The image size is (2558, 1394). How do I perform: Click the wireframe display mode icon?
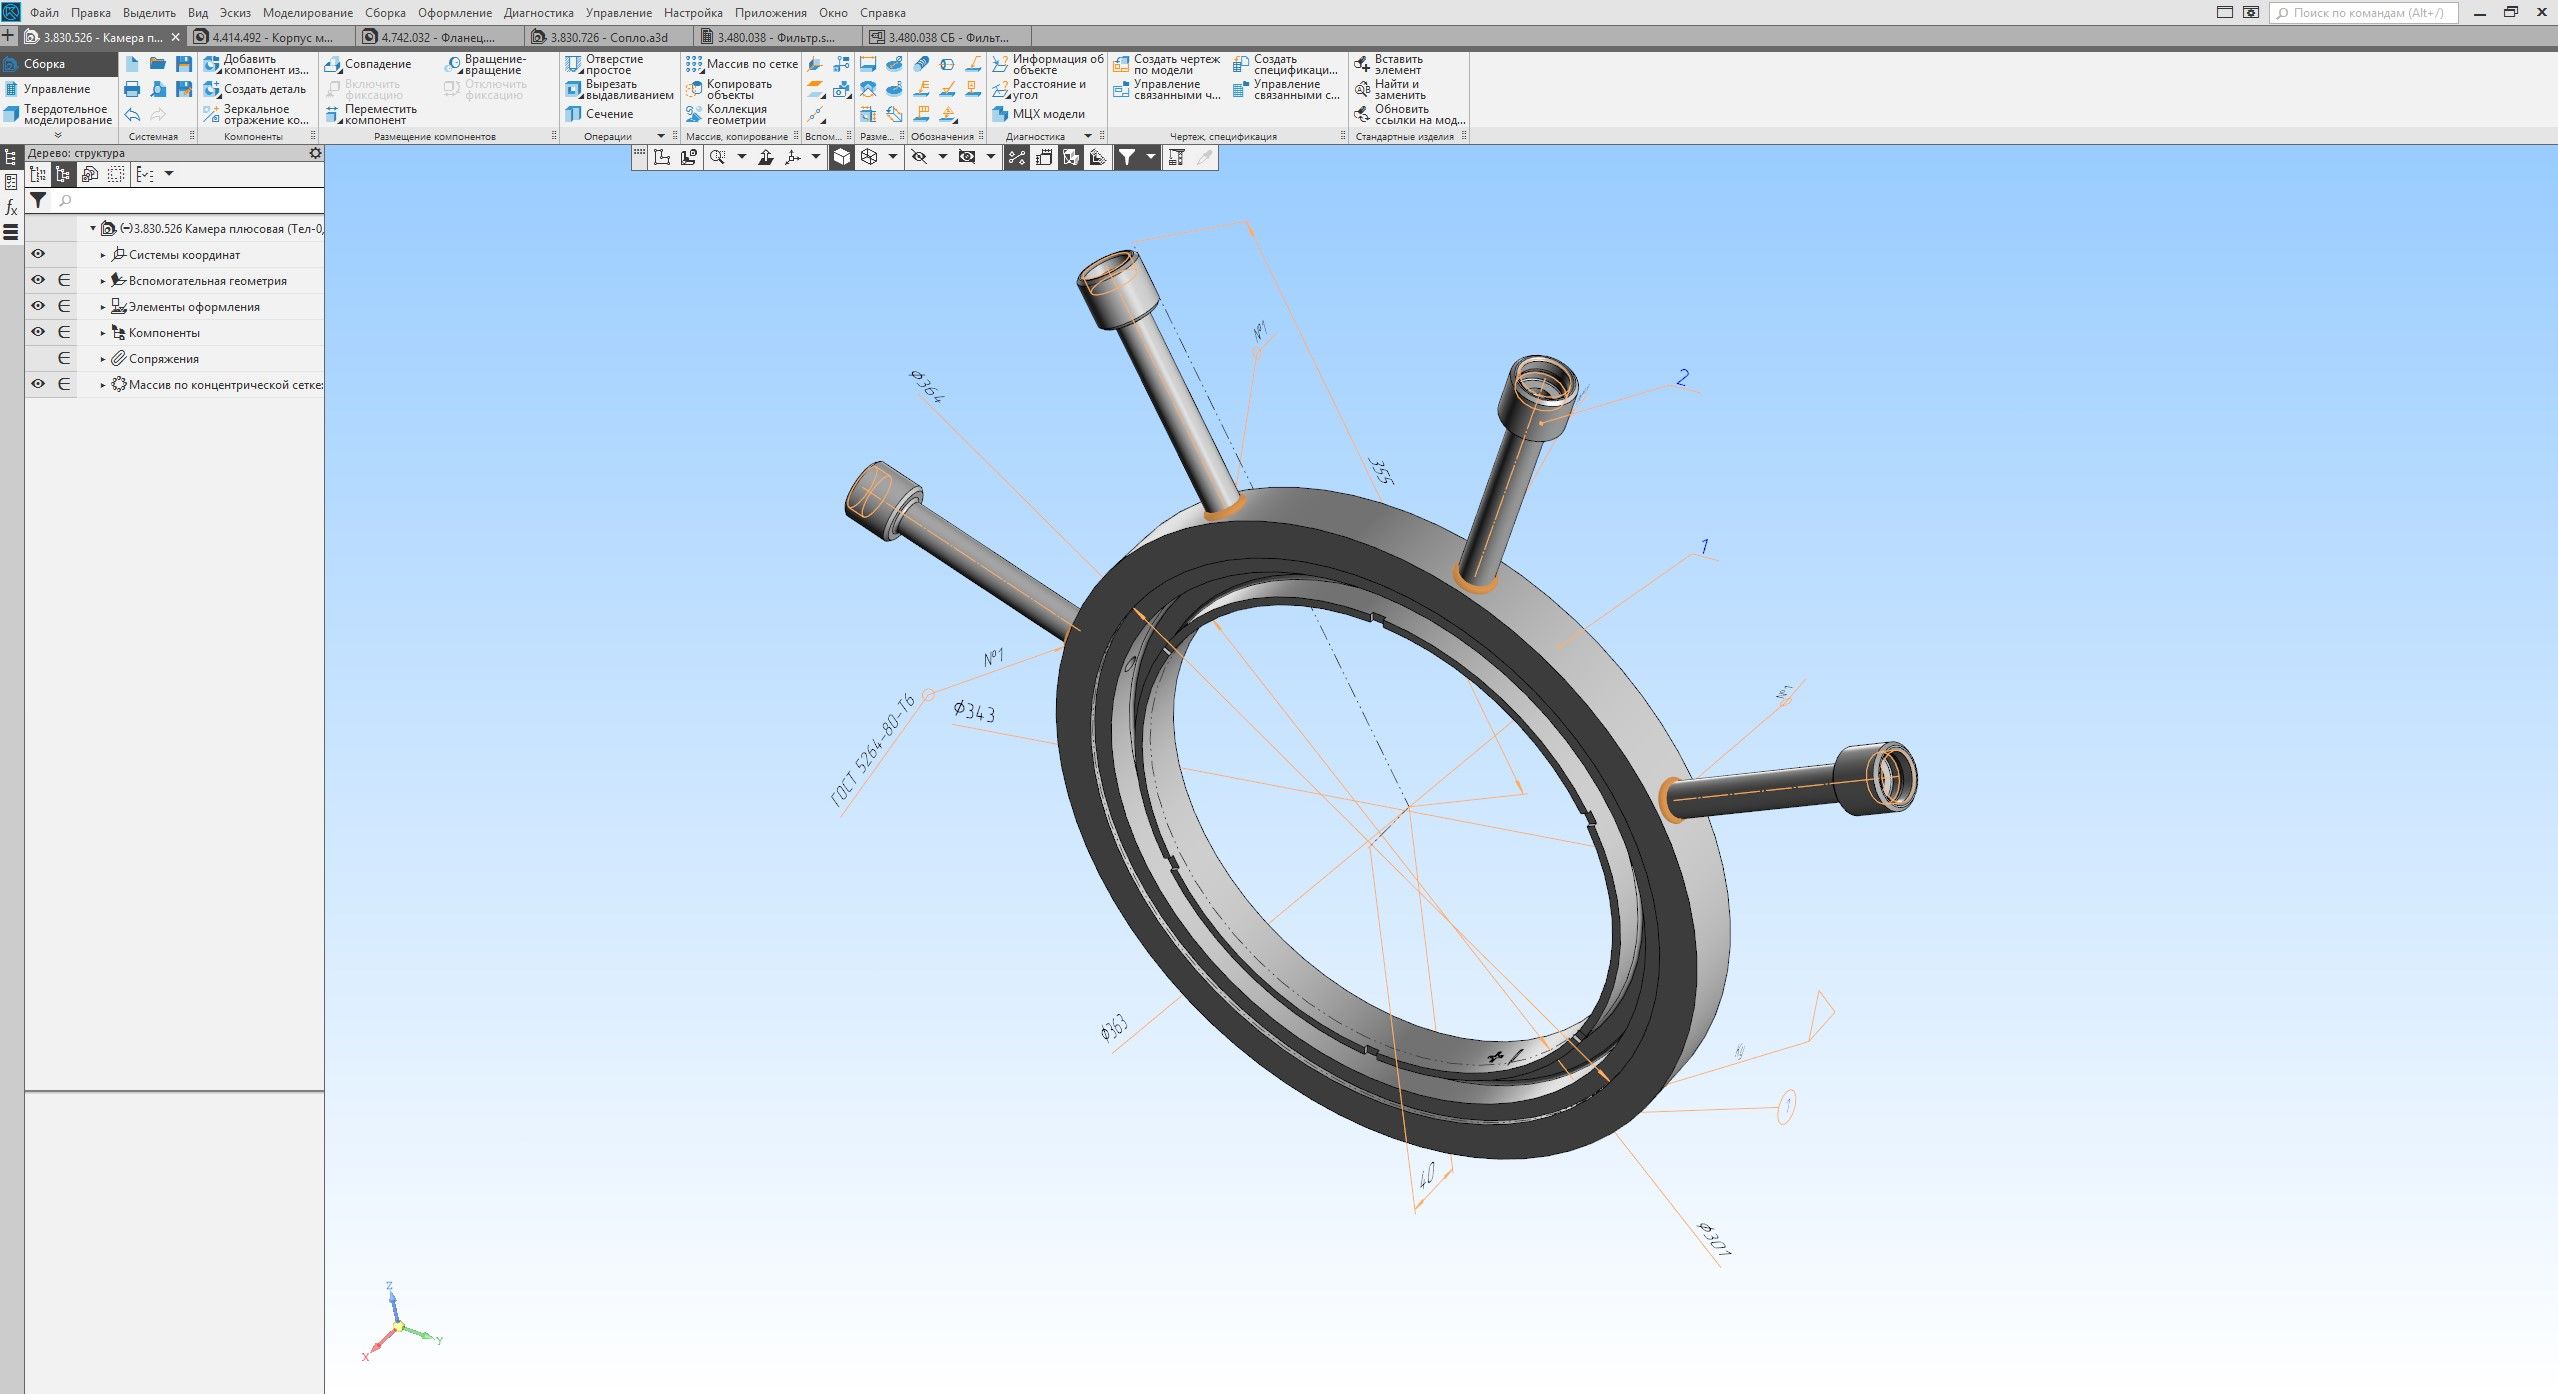[869, 157]
